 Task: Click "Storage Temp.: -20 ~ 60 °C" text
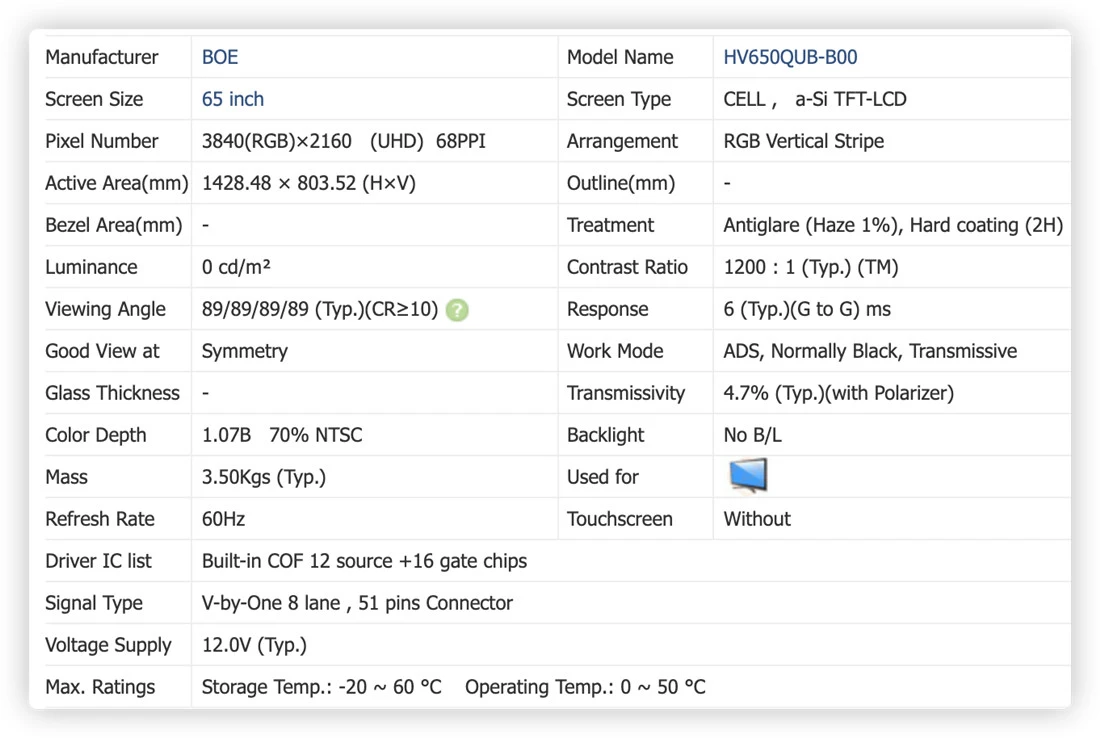321,687
